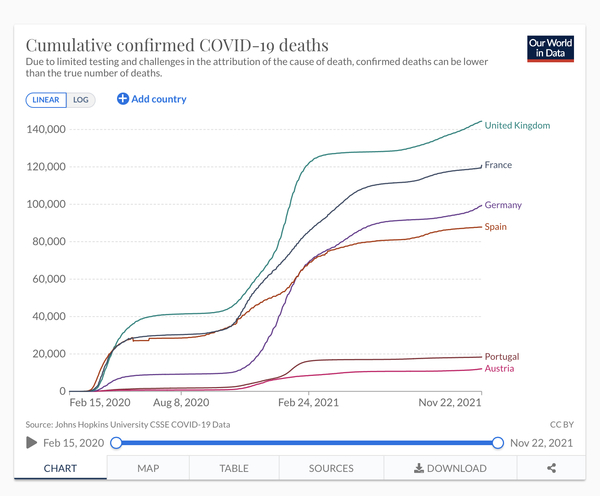Select the United Kingdom line label

point(518,125)
